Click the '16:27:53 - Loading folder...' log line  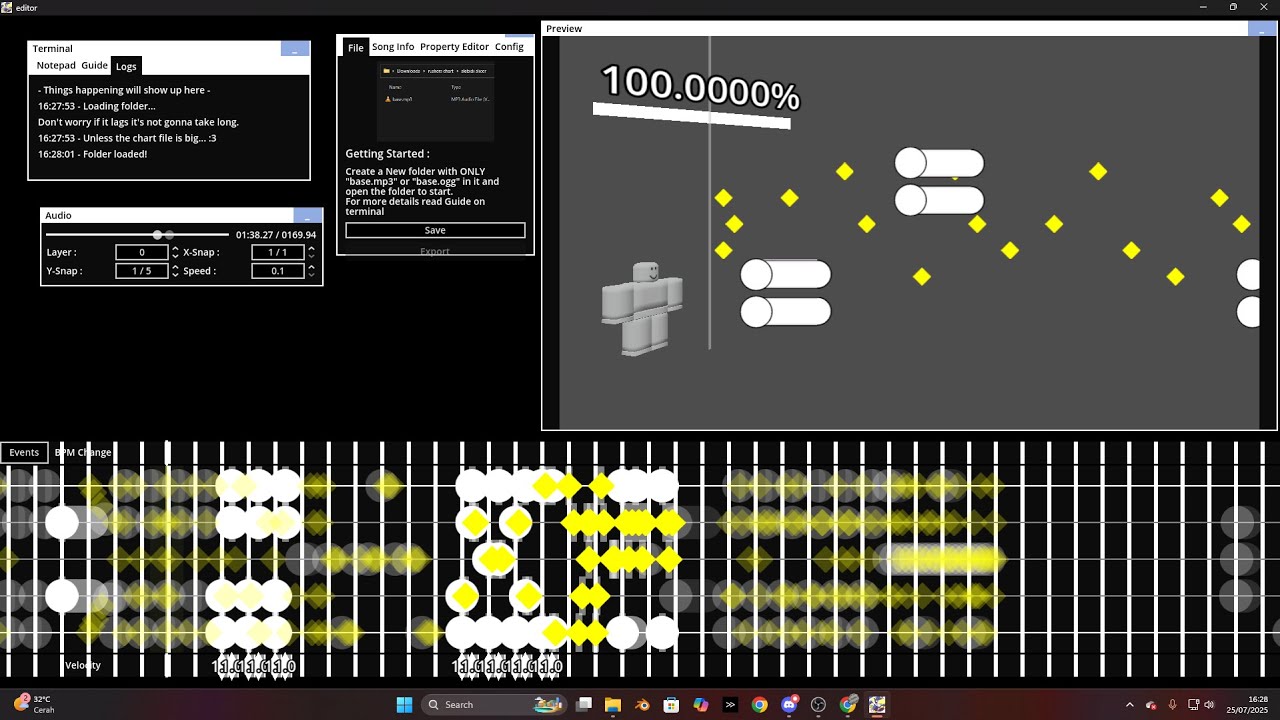(x=96, y=106)
